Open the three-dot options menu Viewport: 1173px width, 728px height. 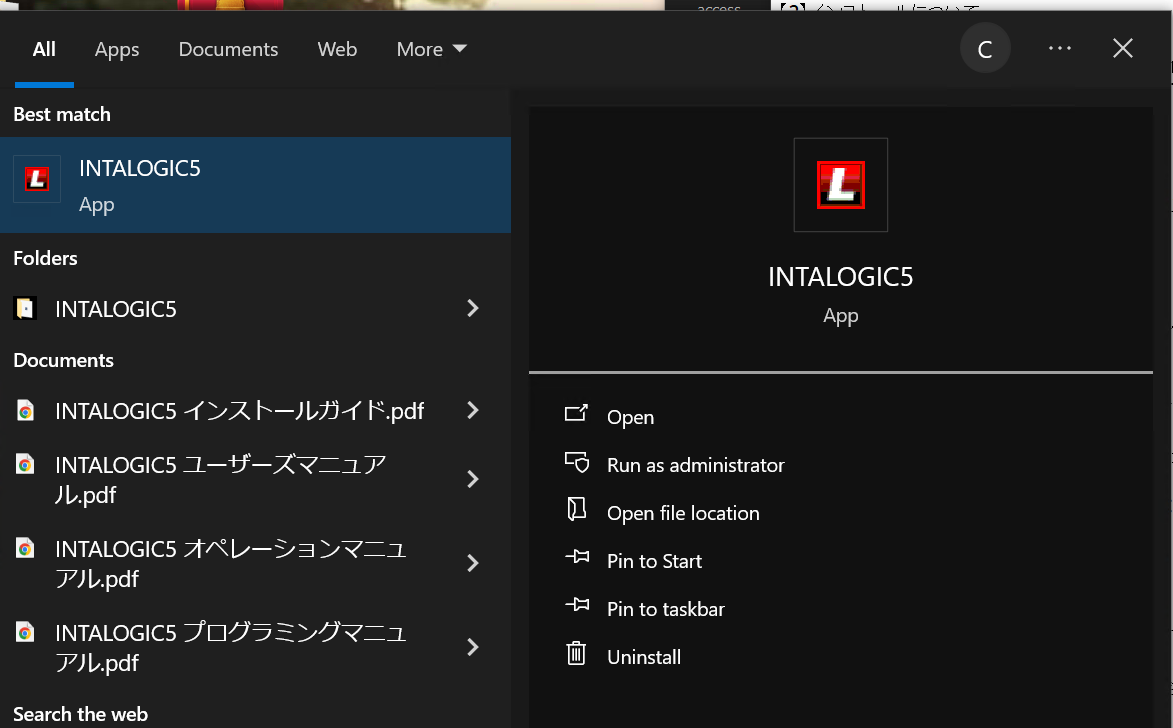click(x=1060, y=48)
